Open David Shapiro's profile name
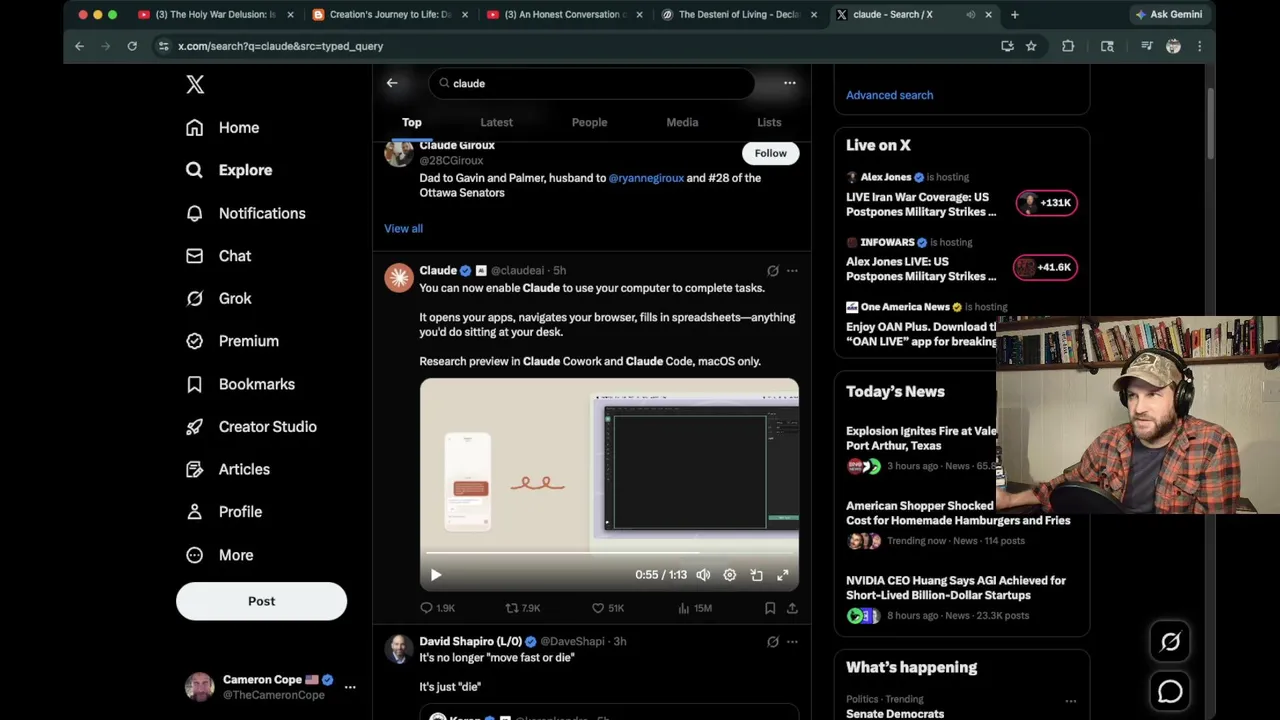 tap(470, 642)
